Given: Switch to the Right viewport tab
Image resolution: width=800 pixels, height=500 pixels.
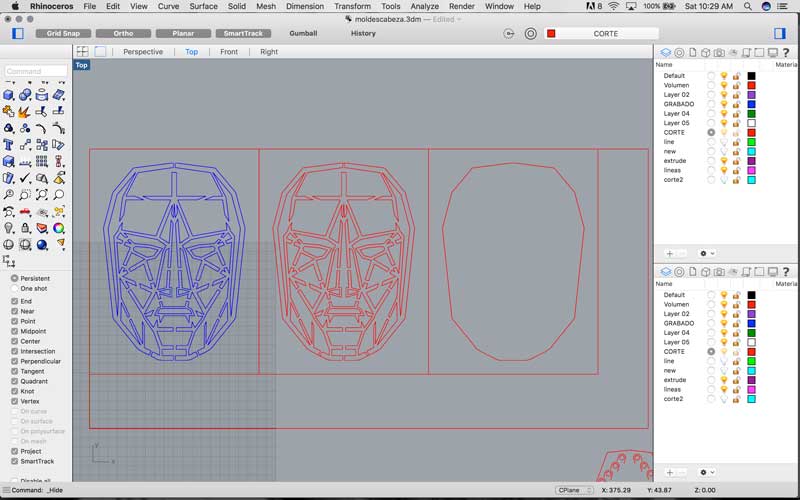Looking at the screenshot, I should pyautogui.click(x=269, y=52).
